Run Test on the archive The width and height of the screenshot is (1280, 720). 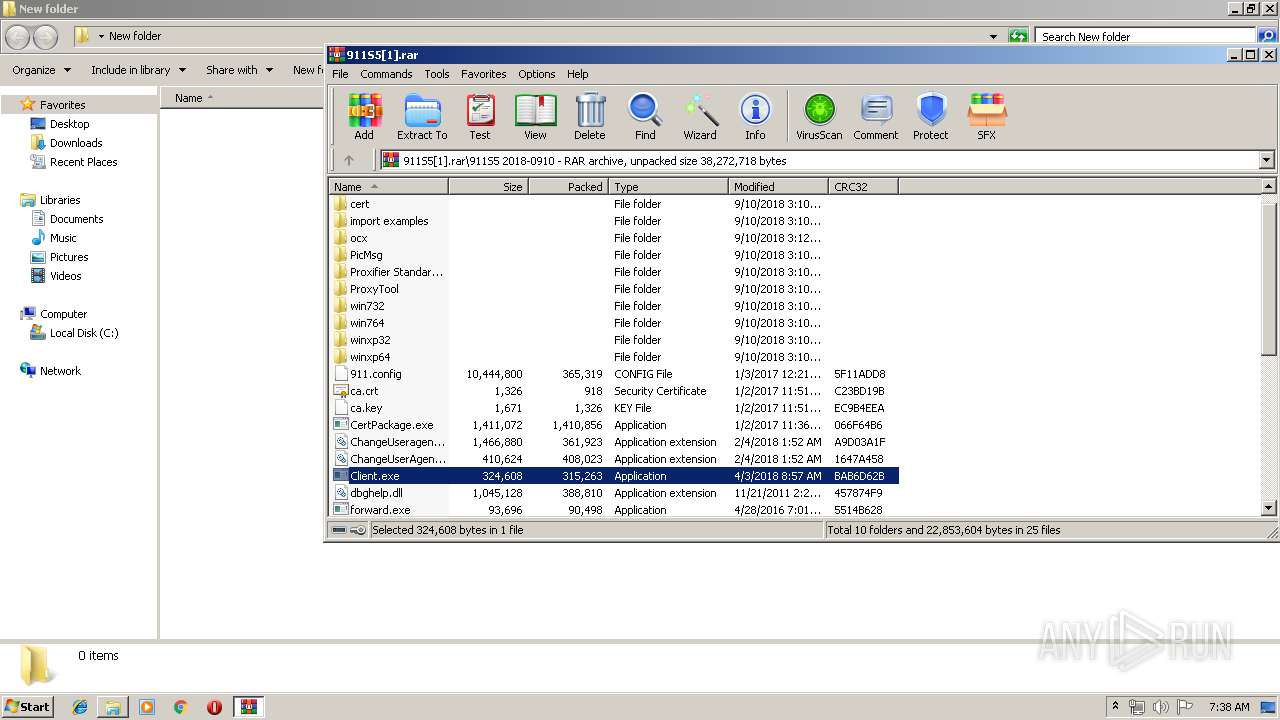[x=480, y=116]
